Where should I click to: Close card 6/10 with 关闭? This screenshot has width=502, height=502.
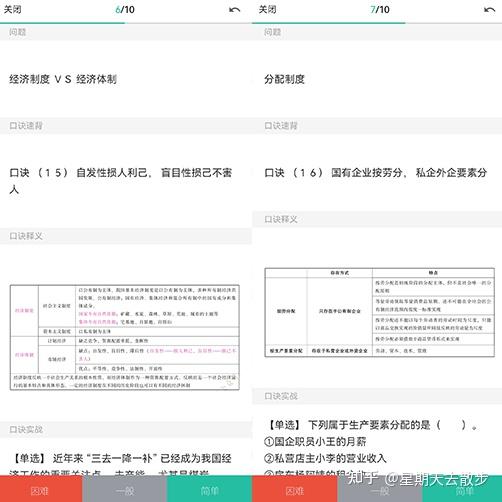coord(13,9)
